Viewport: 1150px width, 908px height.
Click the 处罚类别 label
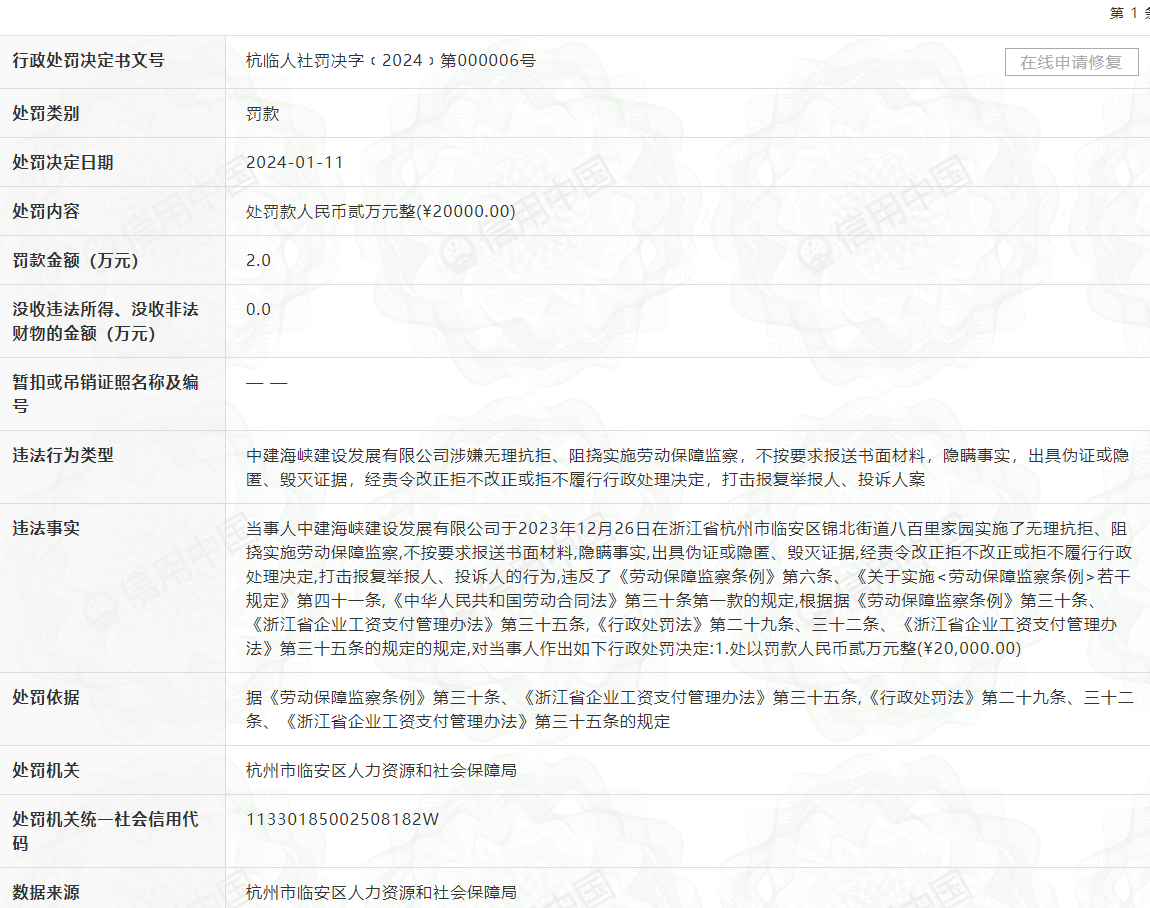[45, 114]
